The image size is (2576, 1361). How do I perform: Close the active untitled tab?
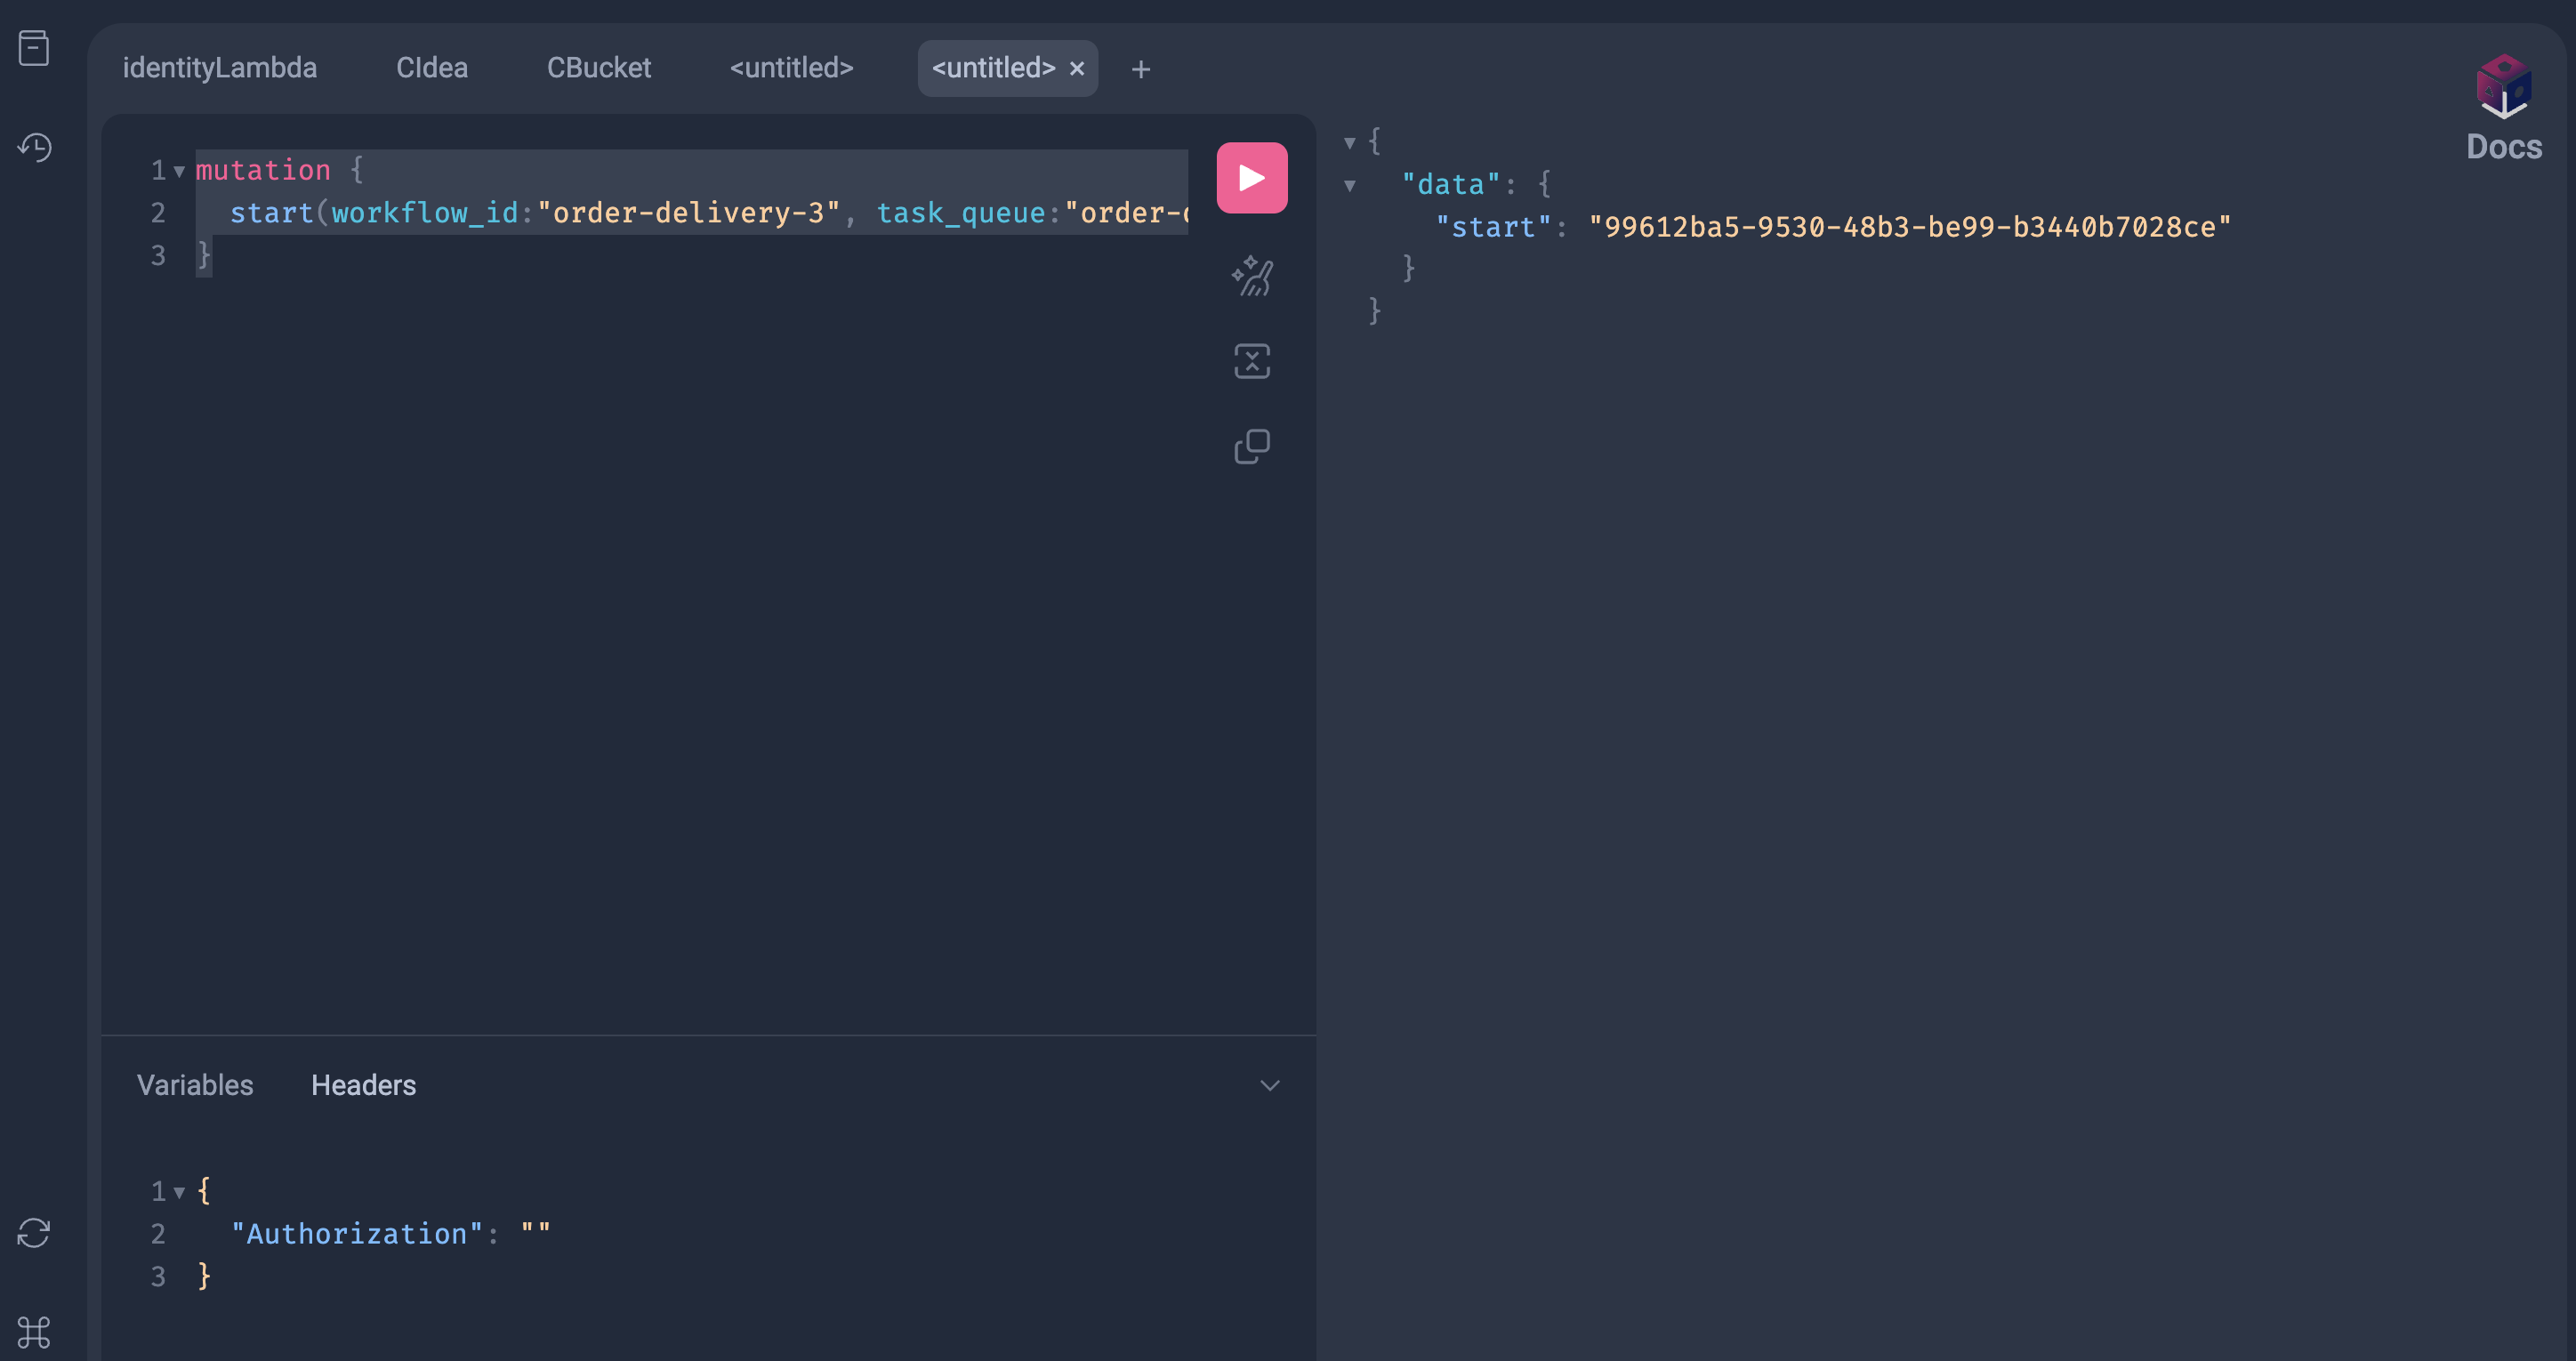pos(1077,69)
